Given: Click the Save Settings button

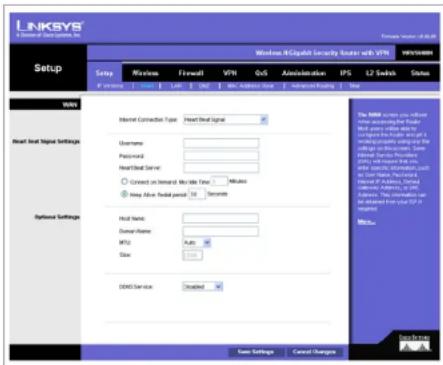Looking at the screenshot, I should [256, 352].
